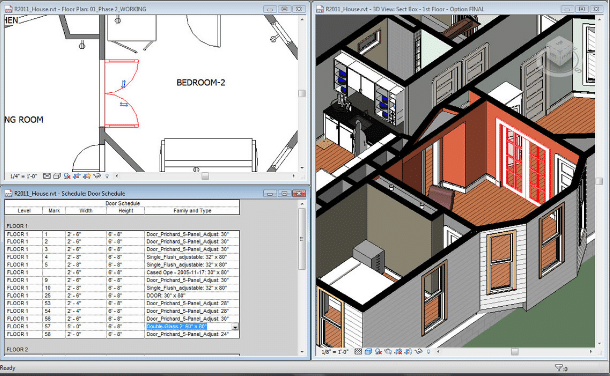The height and width of the screenshot is (376, 610).
Task: Click the floor plan vertical scrollbar thumb
Action: [x=302, y=93]
